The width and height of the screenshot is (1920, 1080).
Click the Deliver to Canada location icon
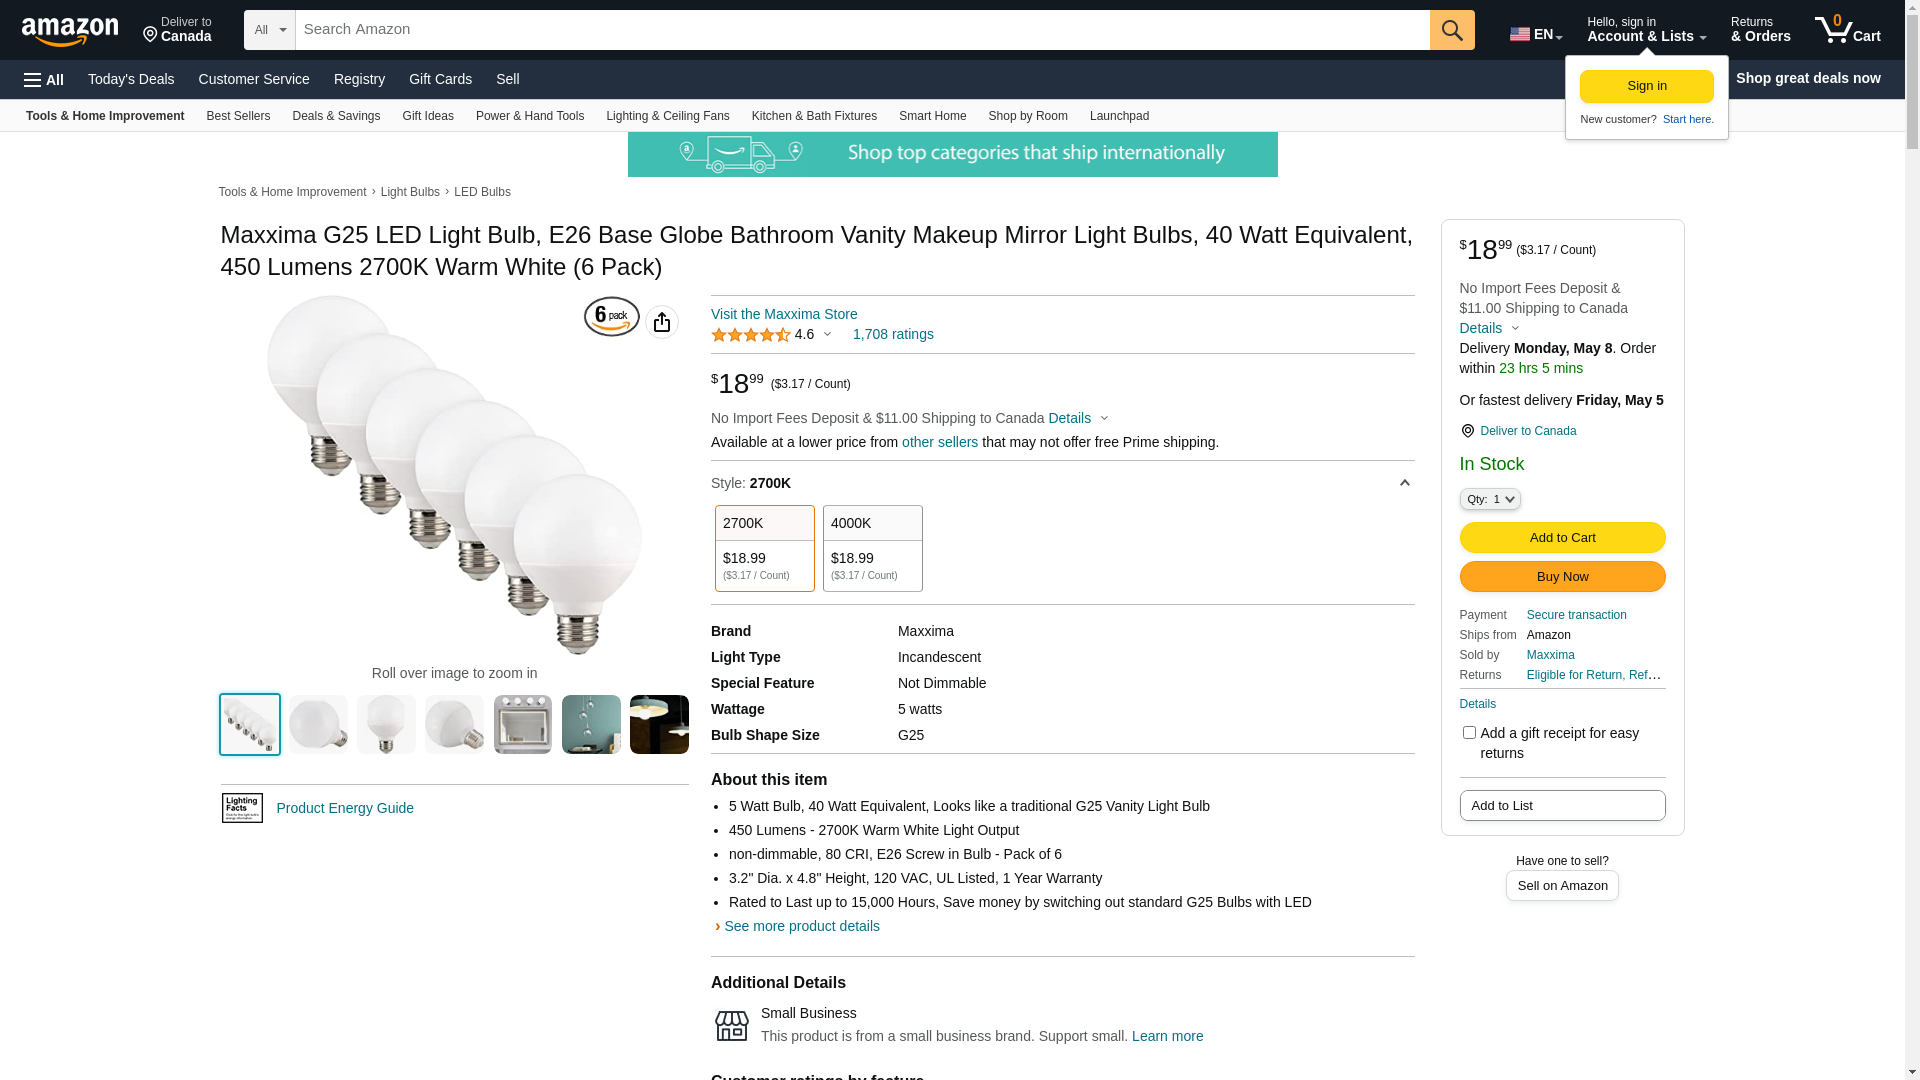click(x=1468, y=431)
